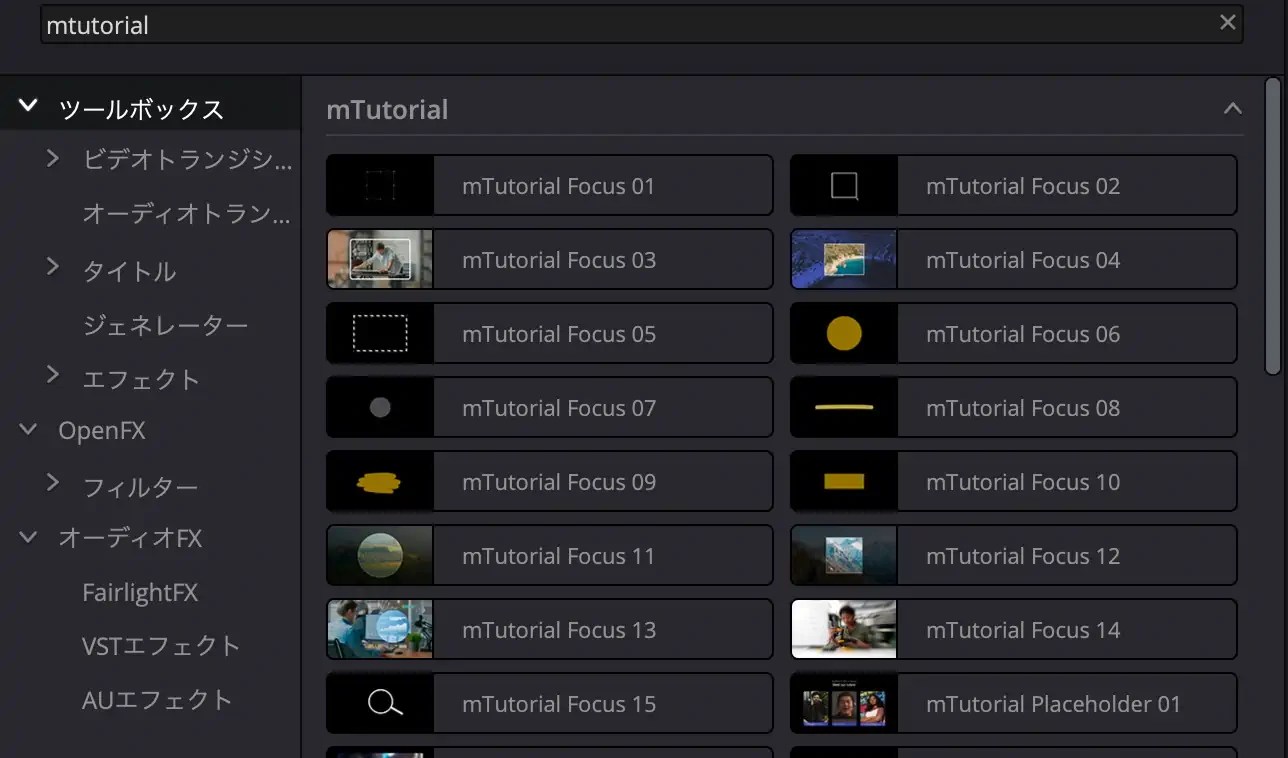Select the mTutorial Focus 10 text label
The width and height of the screenshot is (1288, 758).
click(x=1023, y=482)
